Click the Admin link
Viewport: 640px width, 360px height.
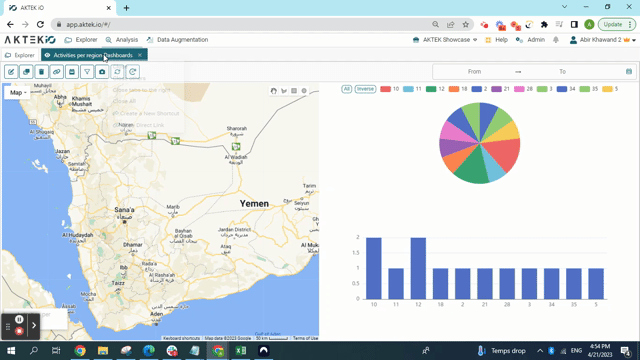click(530, 40)
